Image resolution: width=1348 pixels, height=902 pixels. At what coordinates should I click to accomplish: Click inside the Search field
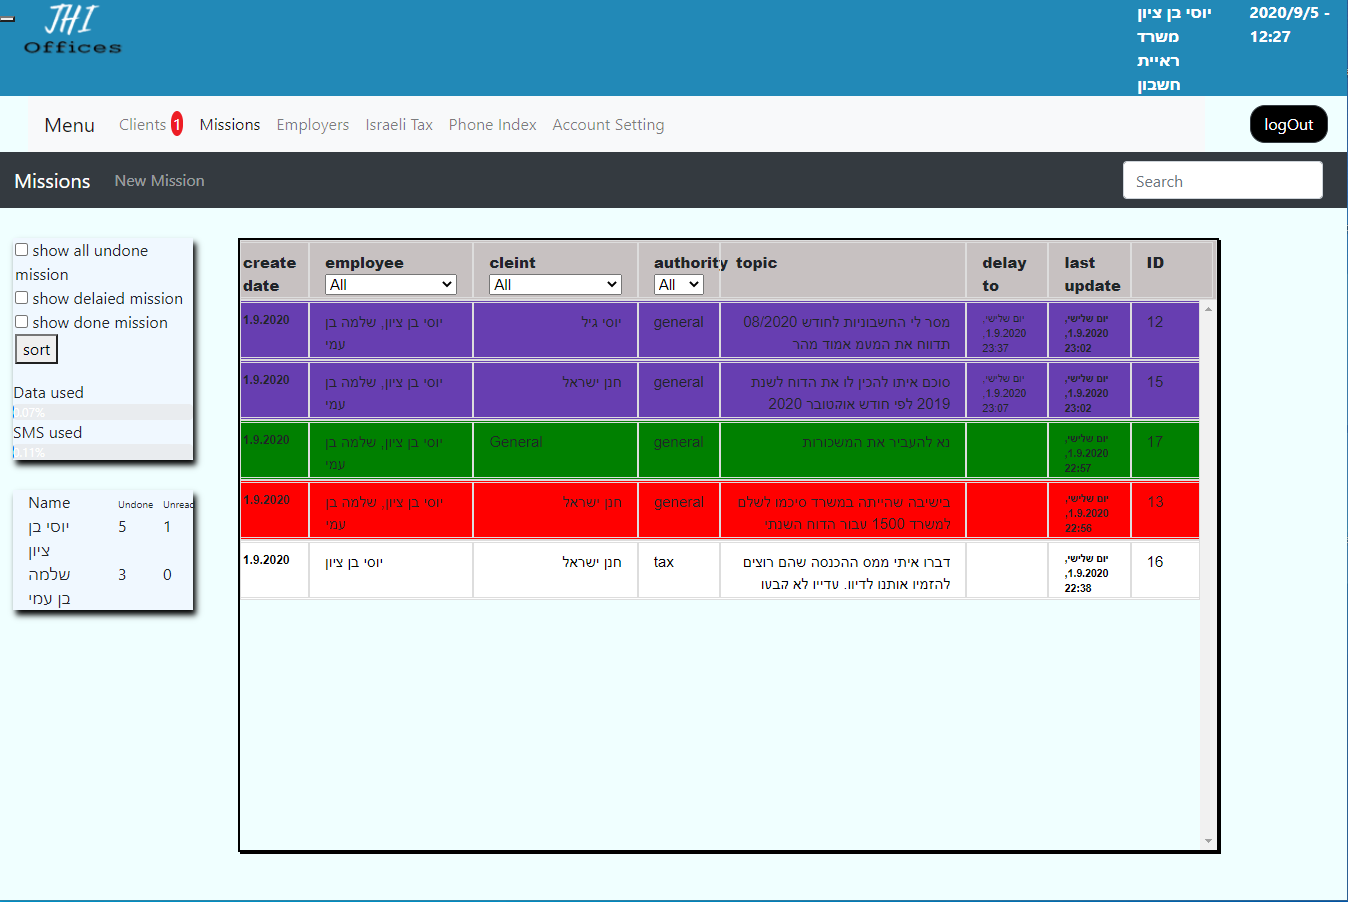[x=1222, y=181]
